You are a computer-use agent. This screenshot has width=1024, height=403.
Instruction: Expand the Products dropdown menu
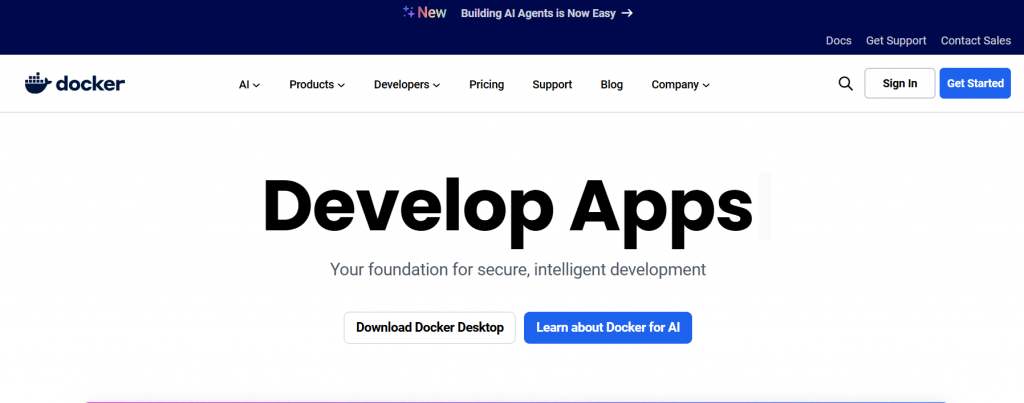(317, 84)
